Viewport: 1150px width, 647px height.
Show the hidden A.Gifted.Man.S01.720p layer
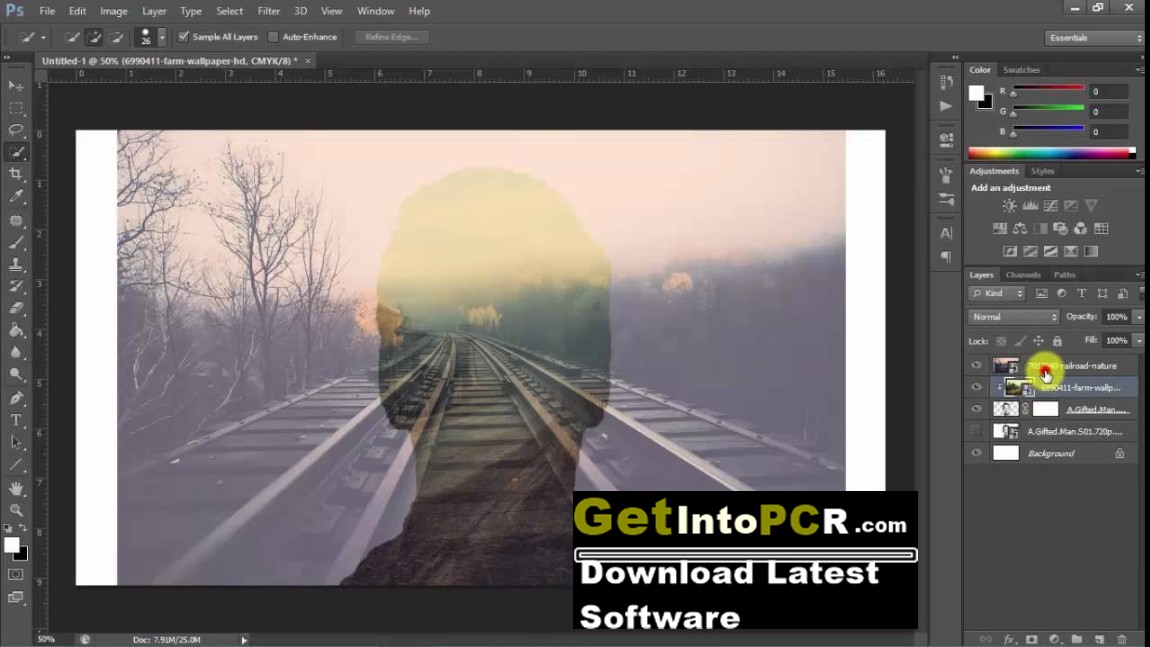(x=976, y=431)
